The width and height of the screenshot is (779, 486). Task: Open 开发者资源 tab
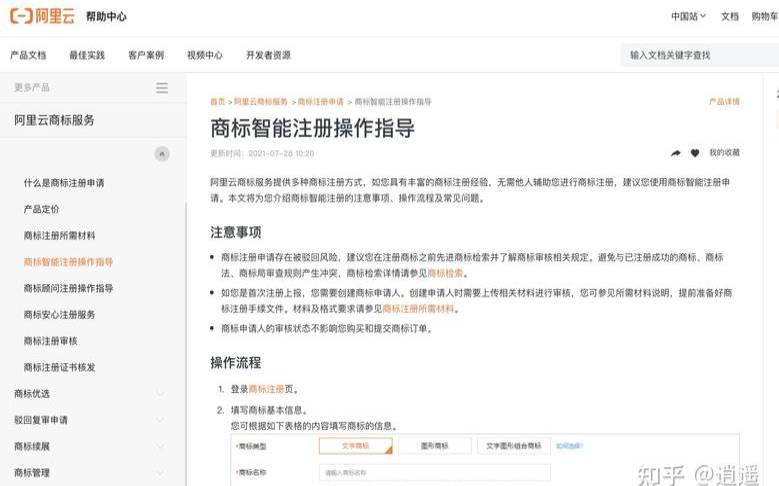[268, 55]
